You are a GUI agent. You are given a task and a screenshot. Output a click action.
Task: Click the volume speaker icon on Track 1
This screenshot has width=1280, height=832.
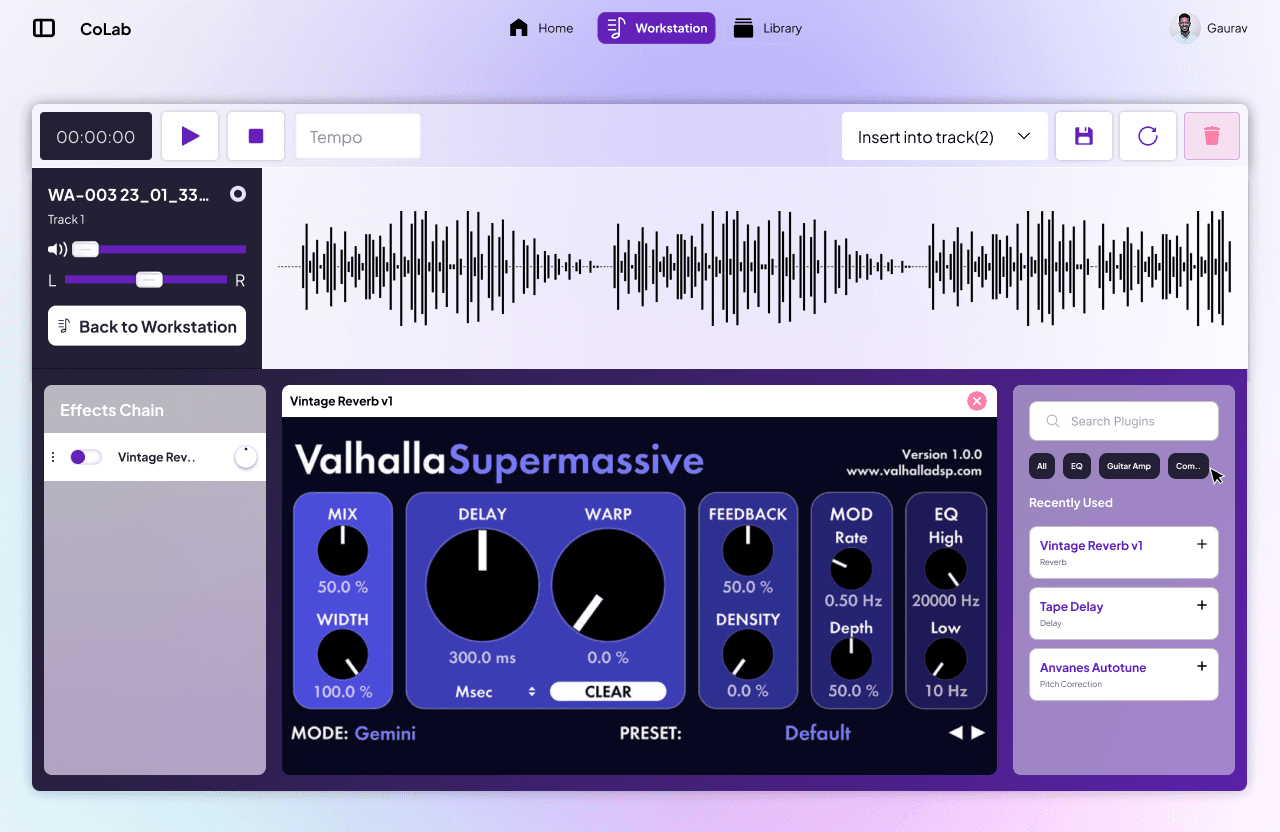pos(57,249)
